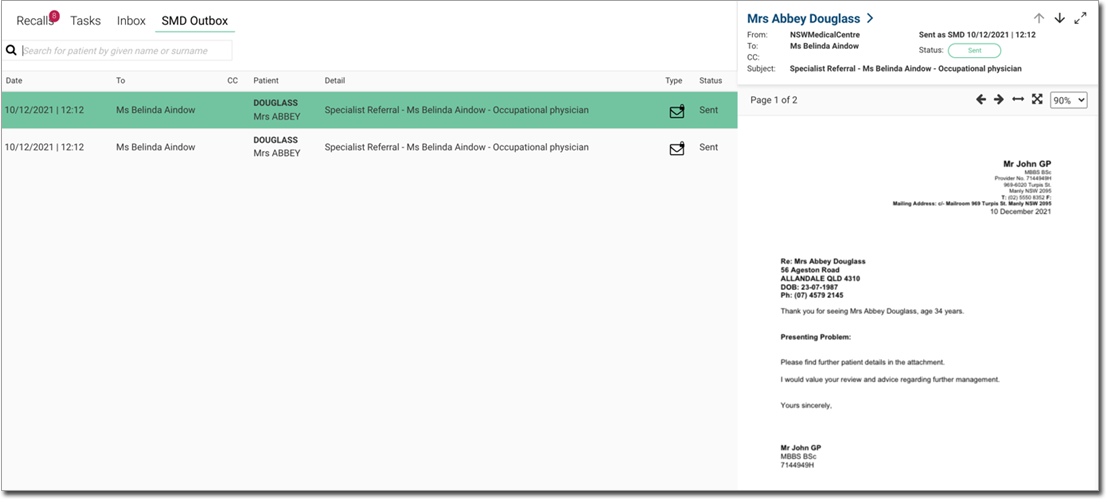
Task: Go to previous page of document
Action: [x=981, y=100]
